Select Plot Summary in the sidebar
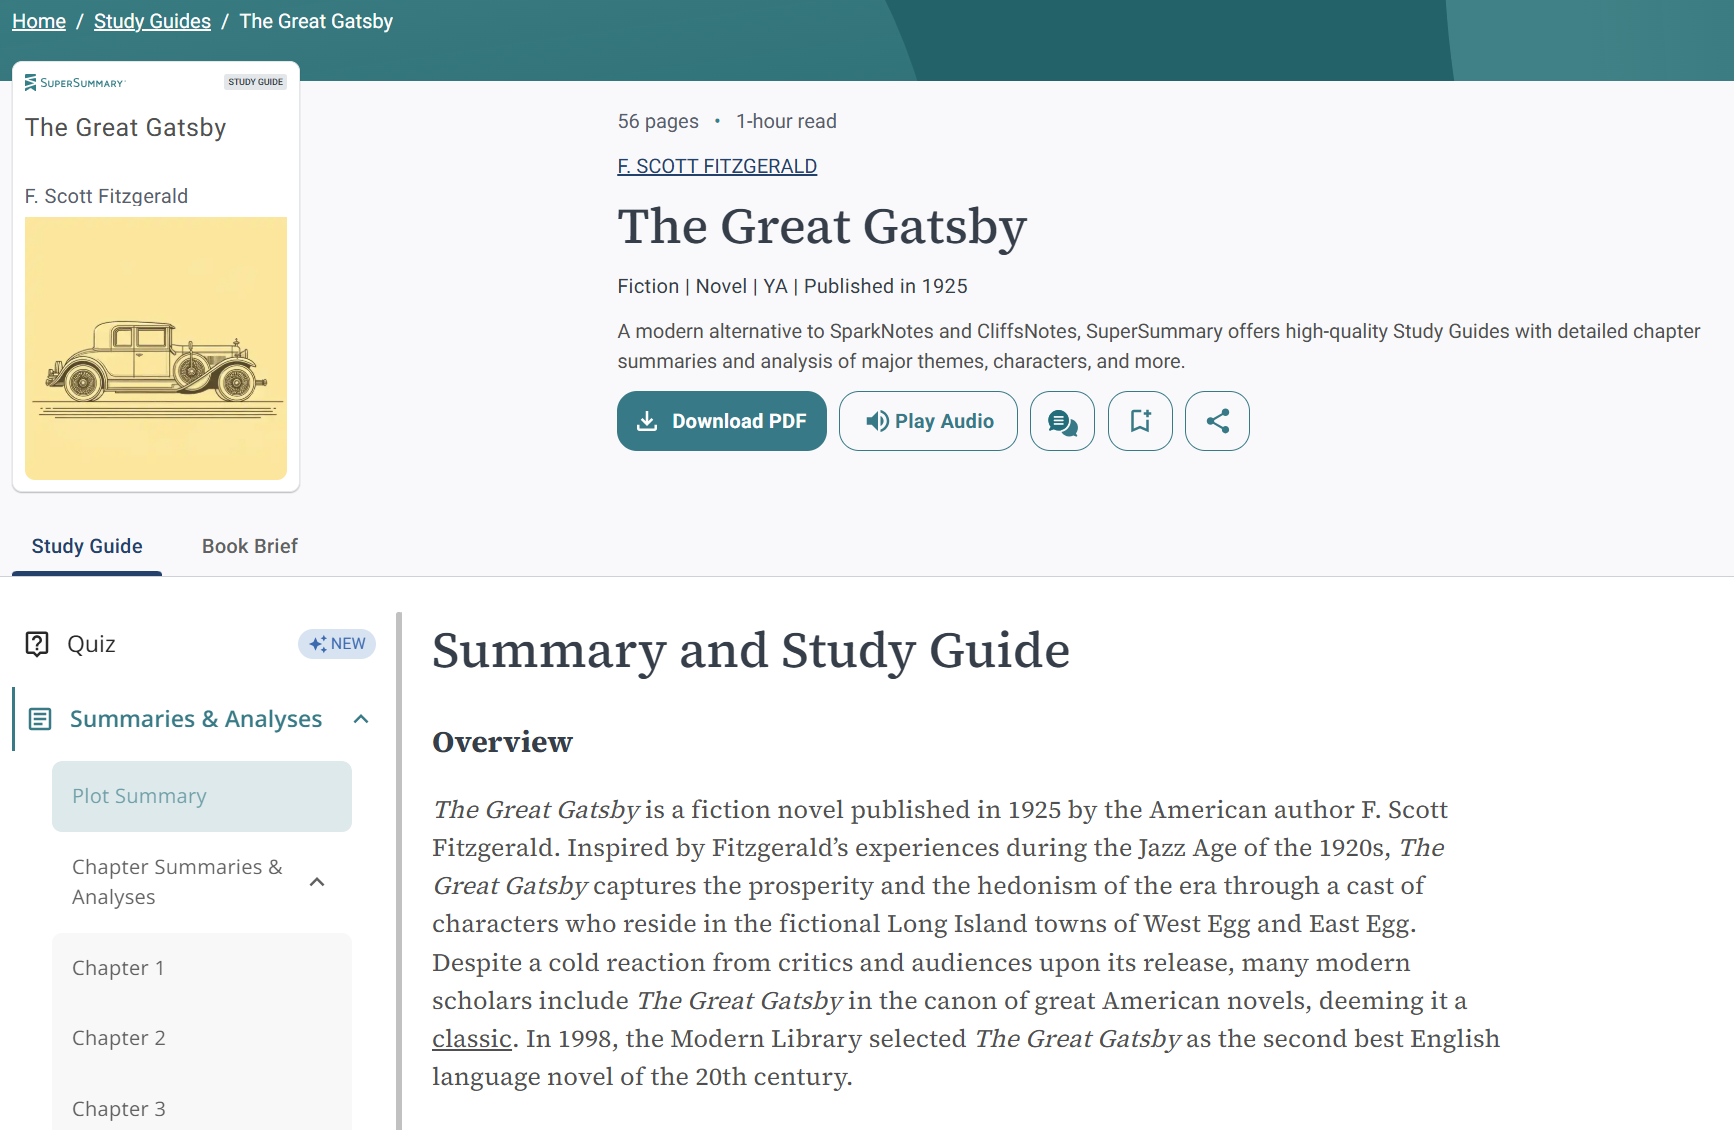 coord(202,796)
